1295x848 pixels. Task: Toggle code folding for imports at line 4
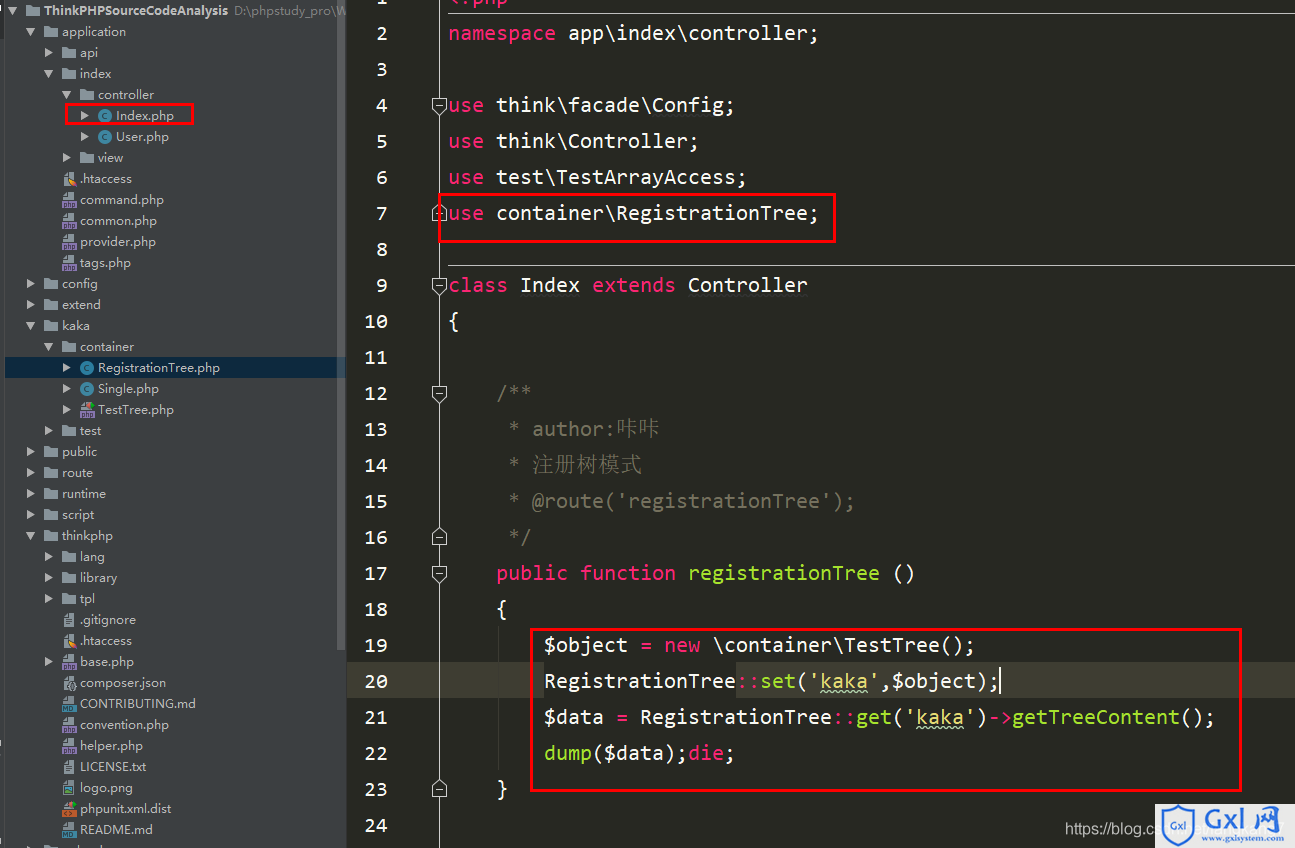tap(438, 105)
